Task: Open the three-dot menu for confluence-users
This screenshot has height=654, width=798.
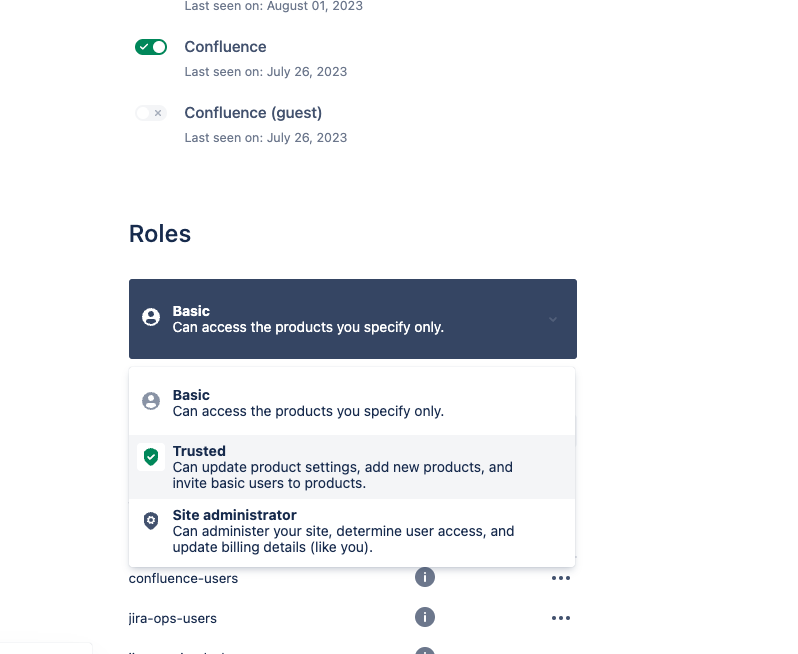Action: point(561,578)
